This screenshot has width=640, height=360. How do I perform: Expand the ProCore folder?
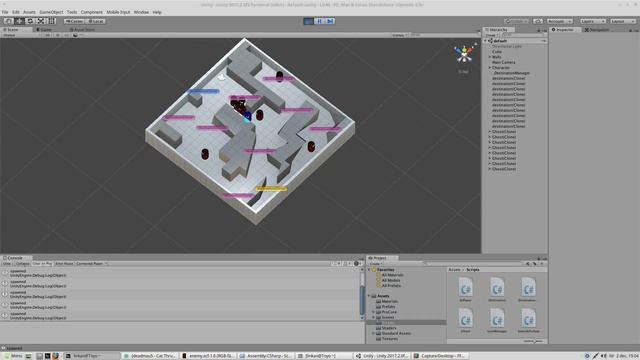pos(373,312)
